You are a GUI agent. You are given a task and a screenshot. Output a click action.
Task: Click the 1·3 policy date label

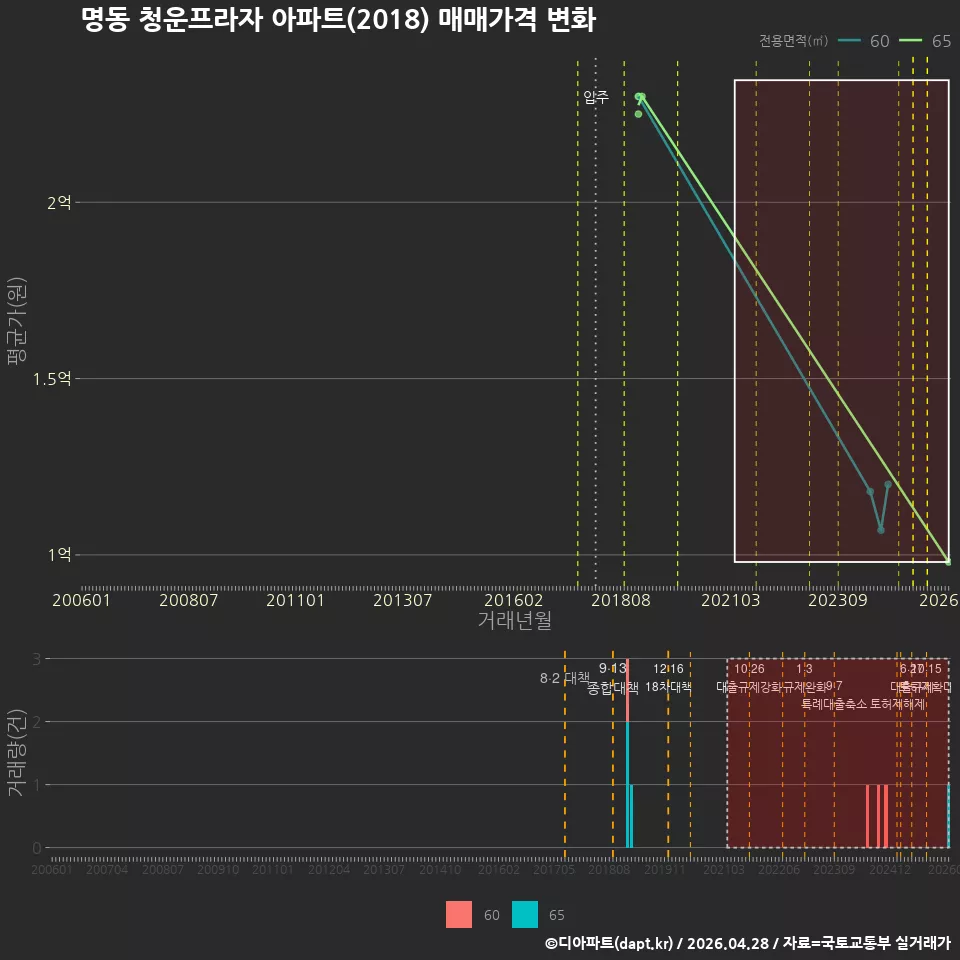coord(804,669)
